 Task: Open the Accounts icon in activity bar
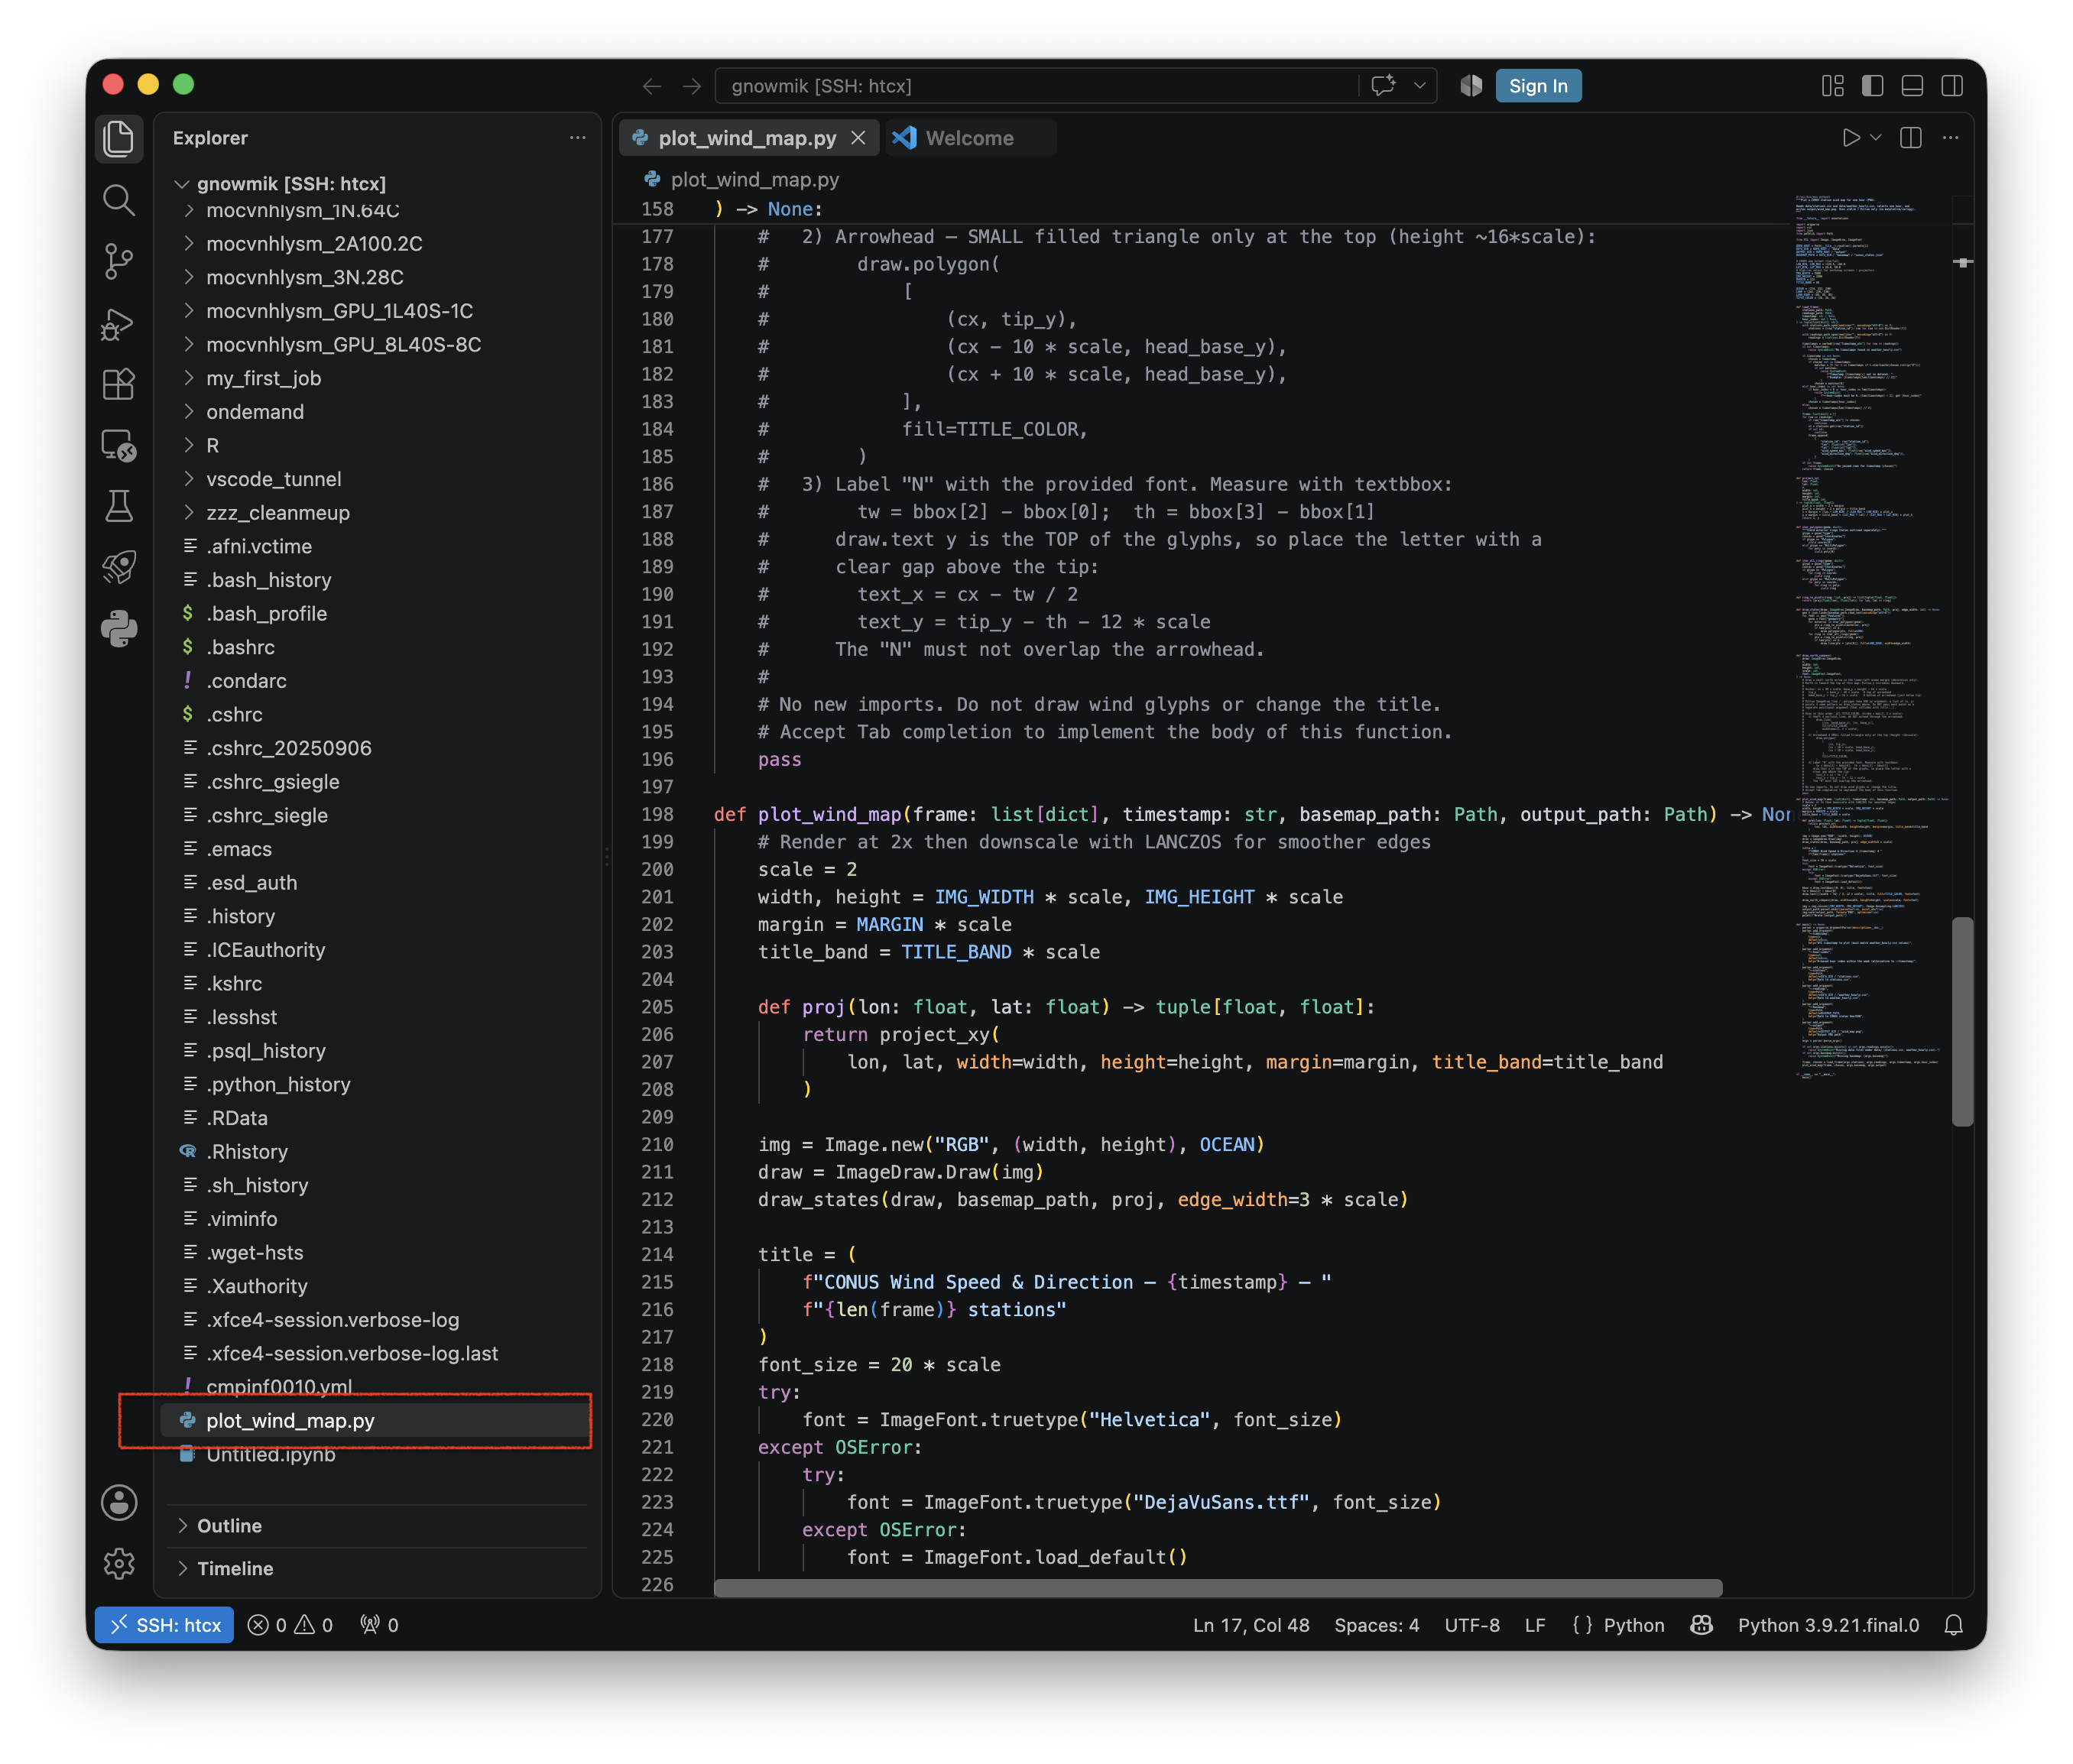click(x=119, y=1502)
